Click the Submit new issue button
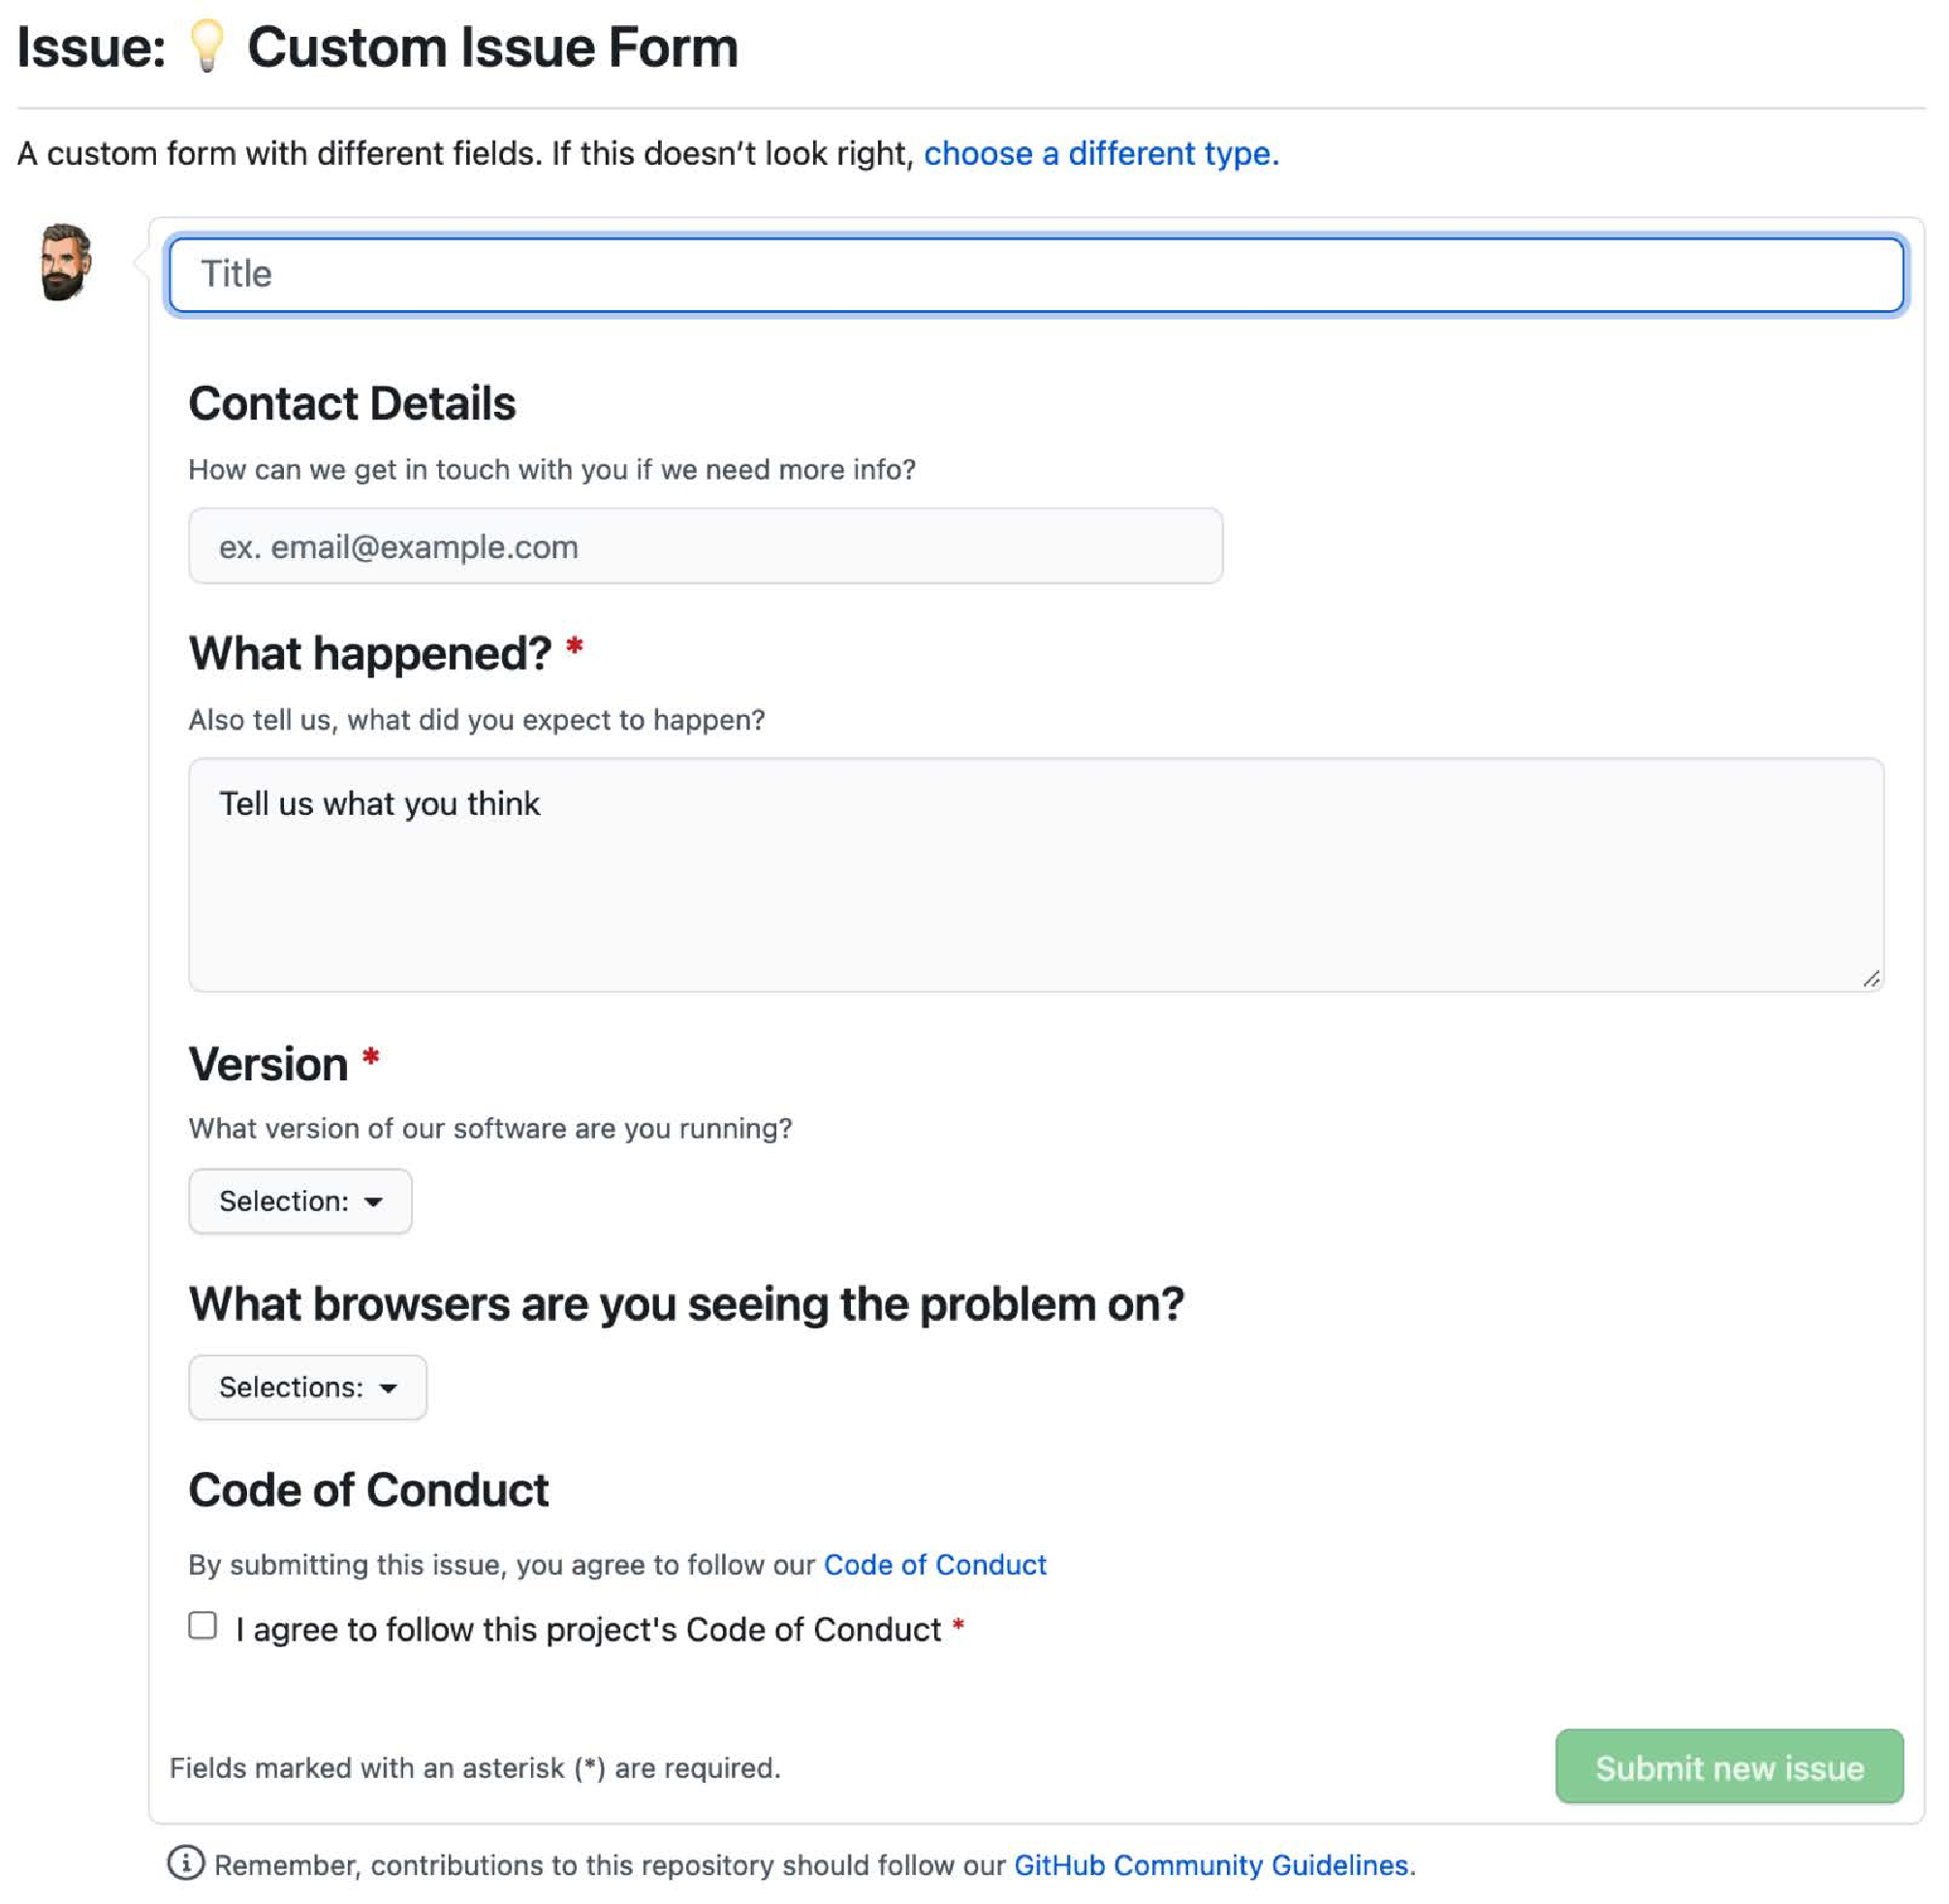1949x1904 pixels. click(1730, 1767)
